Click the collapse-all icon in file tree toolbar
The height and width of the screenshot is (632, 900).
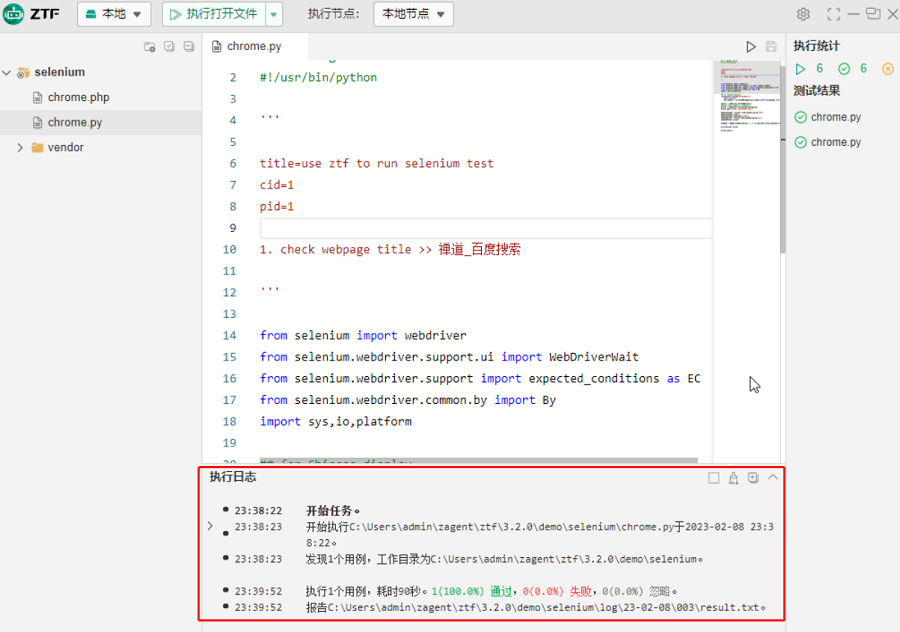188,46
